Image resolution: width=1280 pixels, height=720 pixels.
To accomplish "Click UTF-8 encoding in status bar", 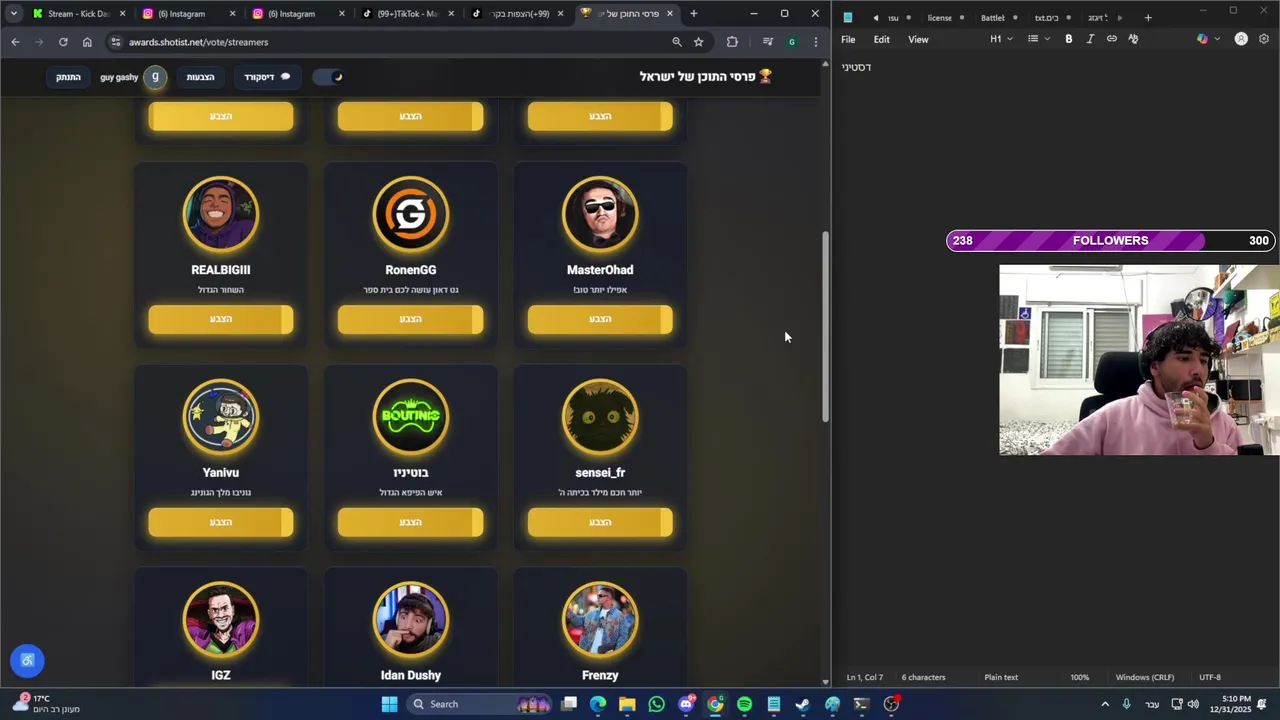I will 1210,677.
